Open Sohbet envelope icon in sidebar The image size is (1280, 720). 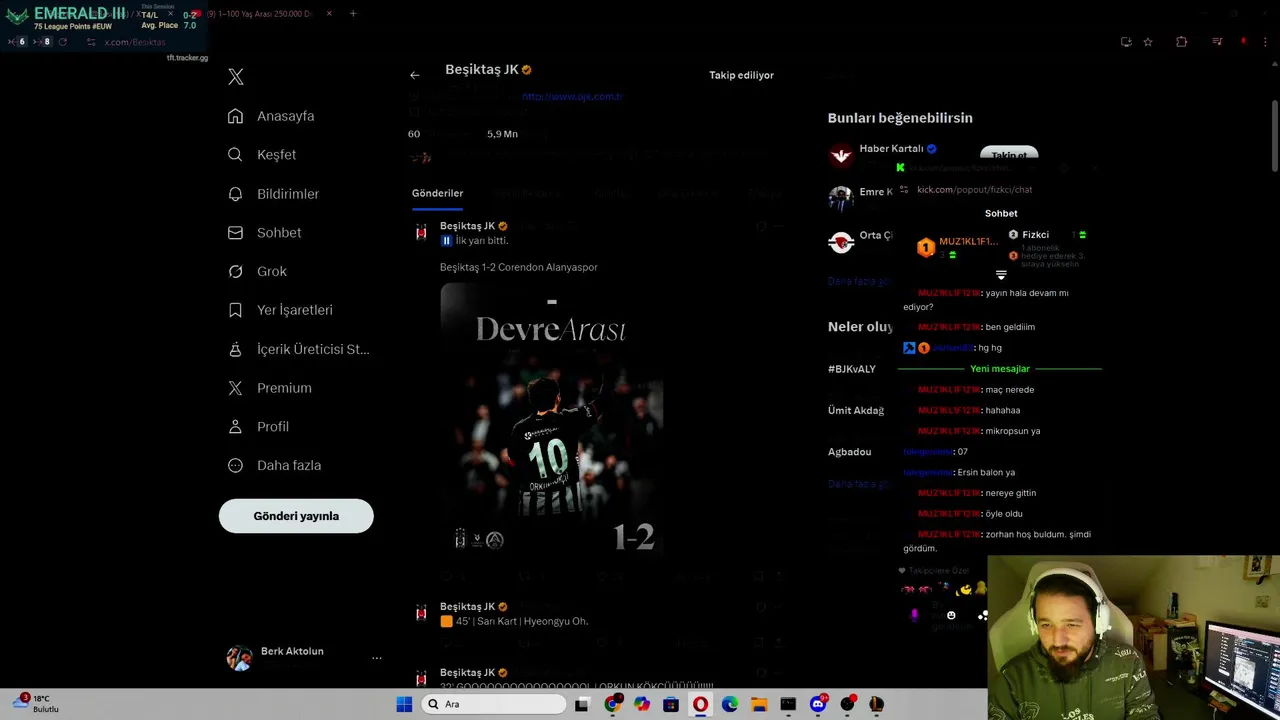tap(235, 233)
